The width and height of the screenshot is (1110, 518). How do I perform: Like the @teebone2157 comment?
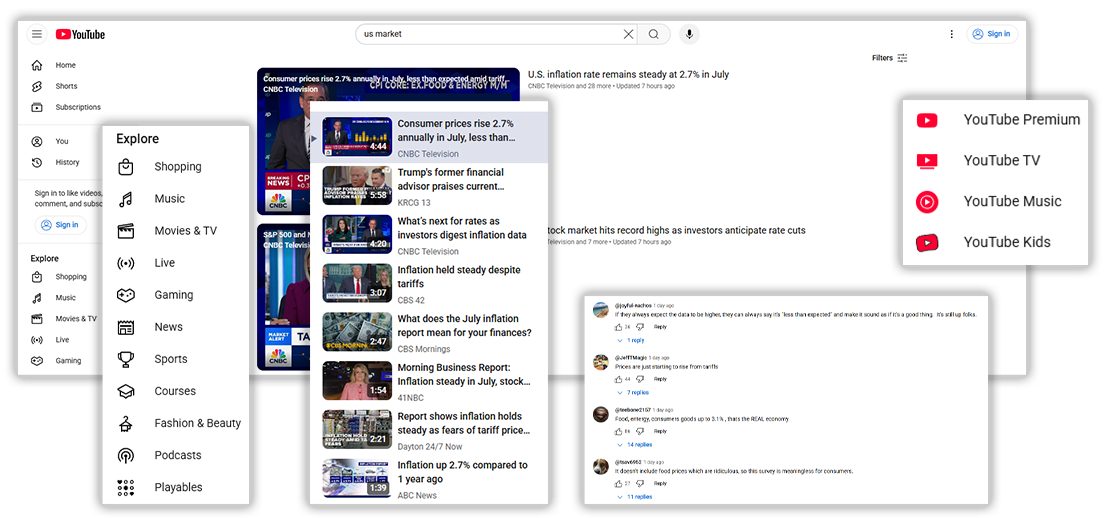click(619, 431)
